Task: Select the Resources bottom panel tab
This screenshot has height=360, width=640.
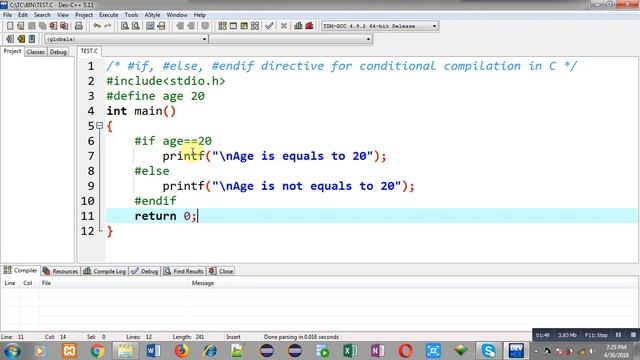Action: click(x=60, y=271)
